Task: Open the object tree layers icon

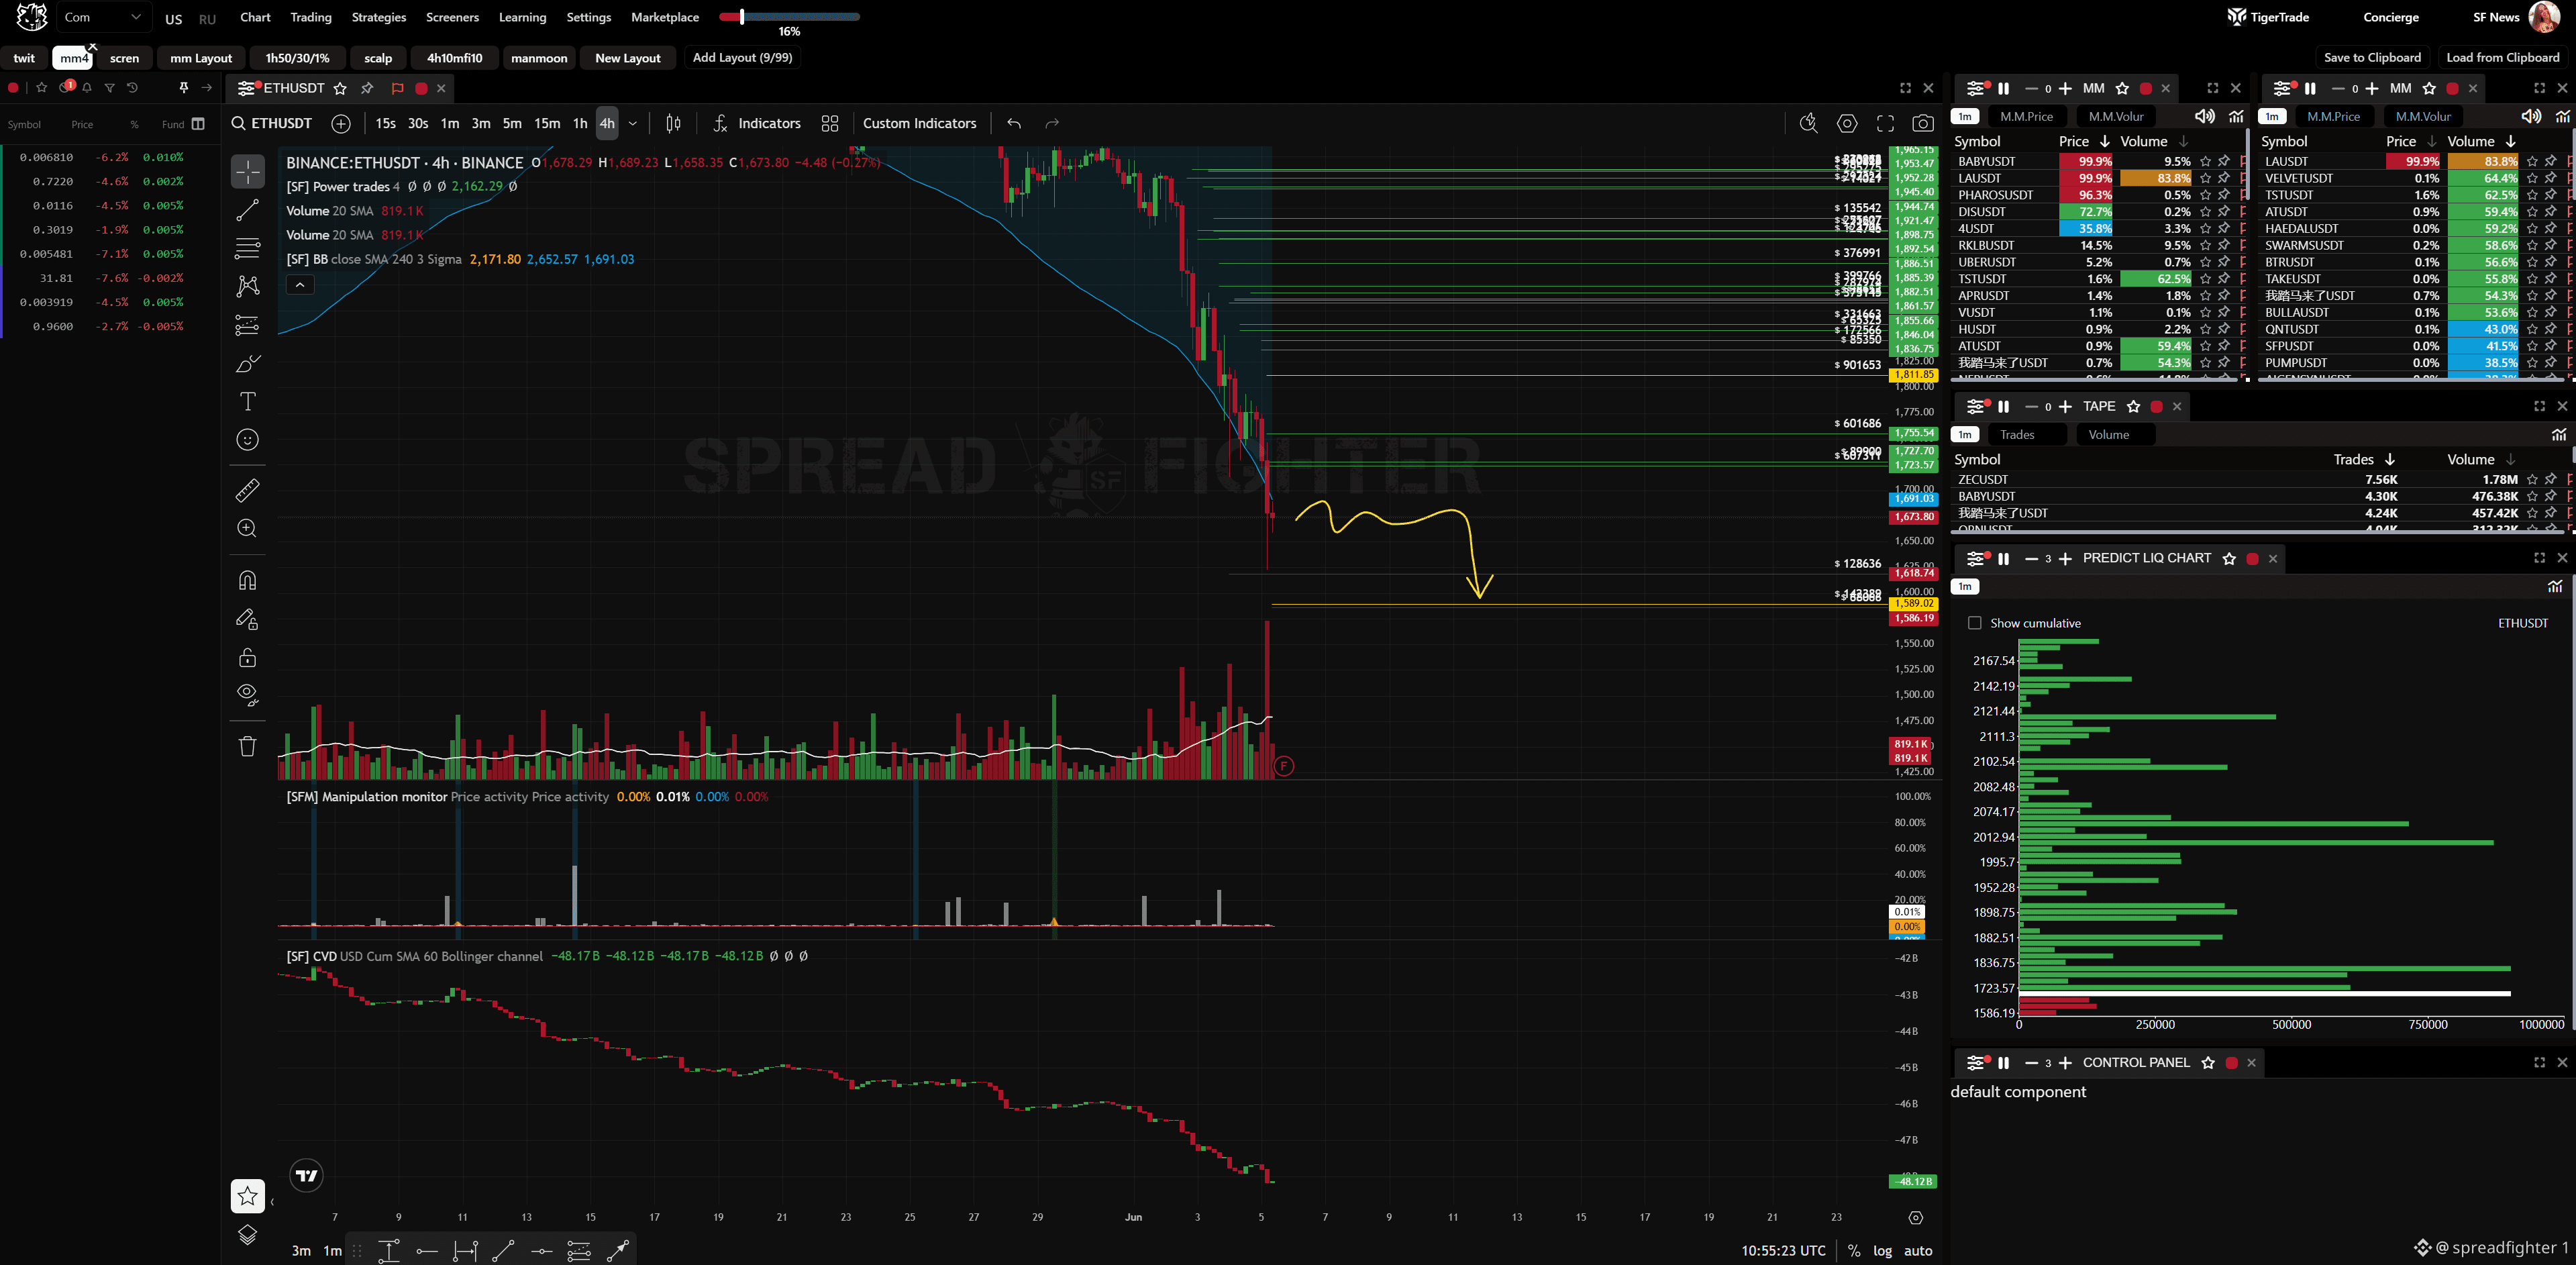Action: pyautogui.click(x=247, y=1235)
